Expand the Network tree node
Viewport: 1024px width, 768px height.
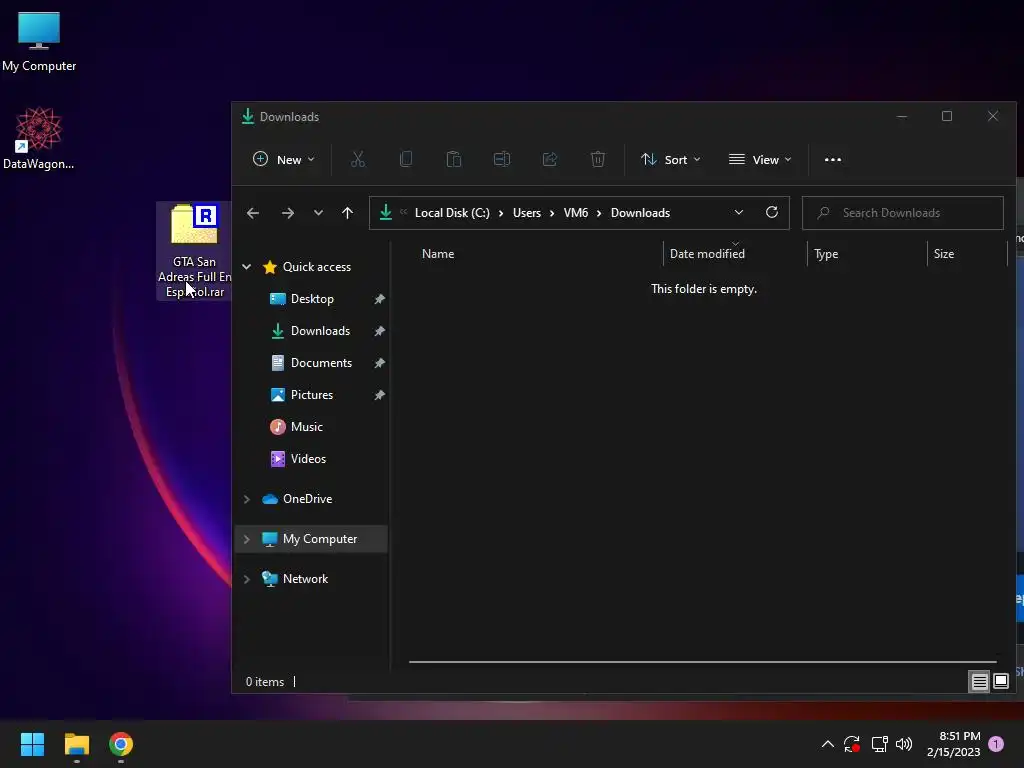pos(247,579)
